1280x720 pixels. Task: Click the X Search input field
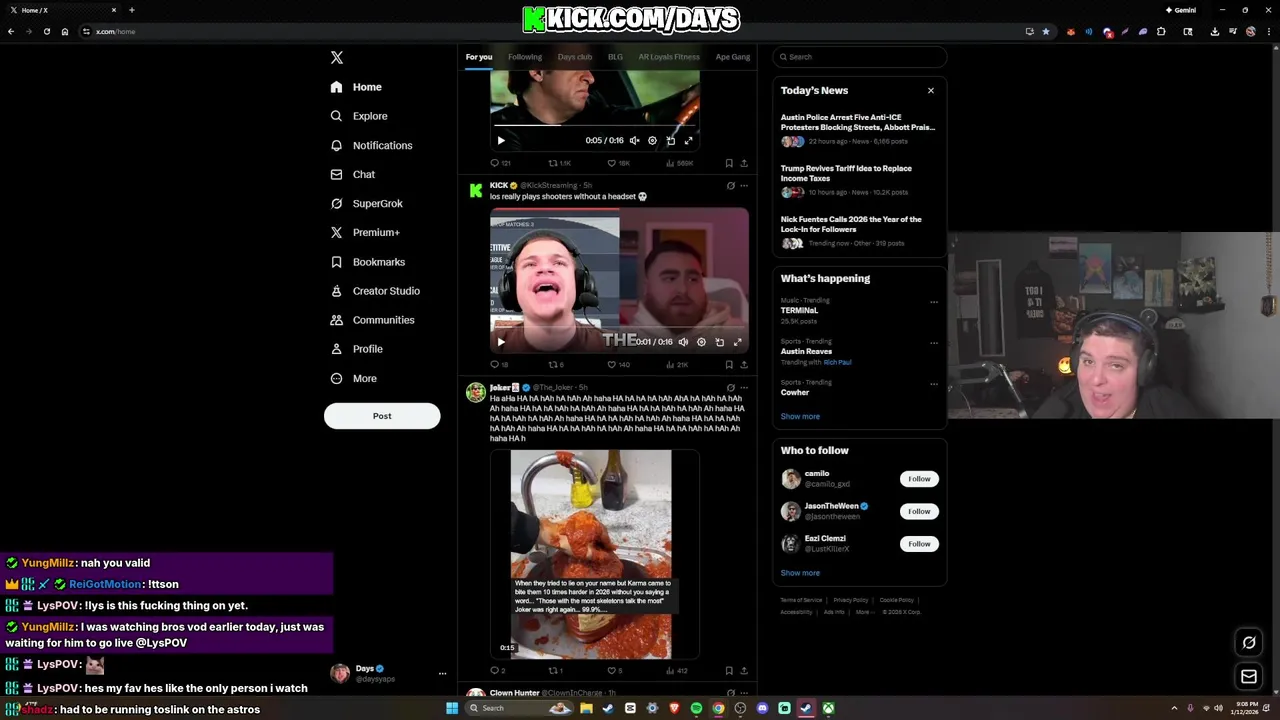point(860,57)
